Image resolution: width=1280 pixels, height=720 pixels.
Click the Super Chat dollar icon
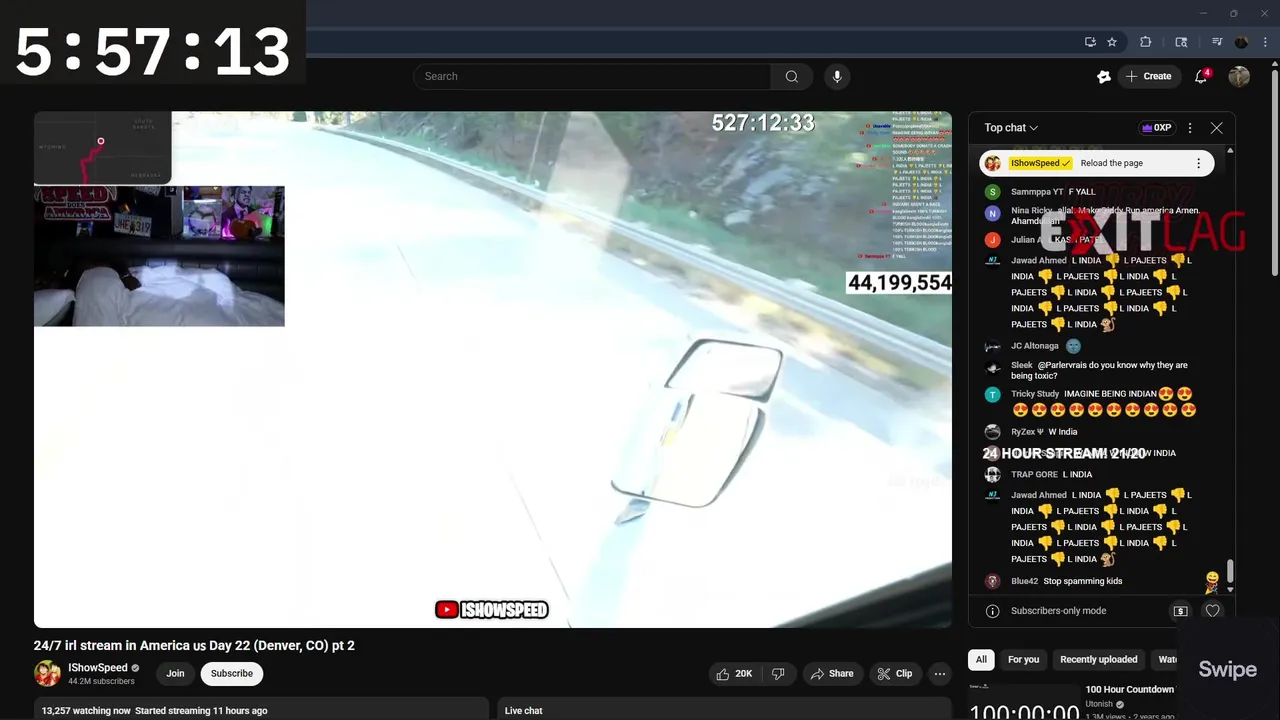coord(1180,611)
